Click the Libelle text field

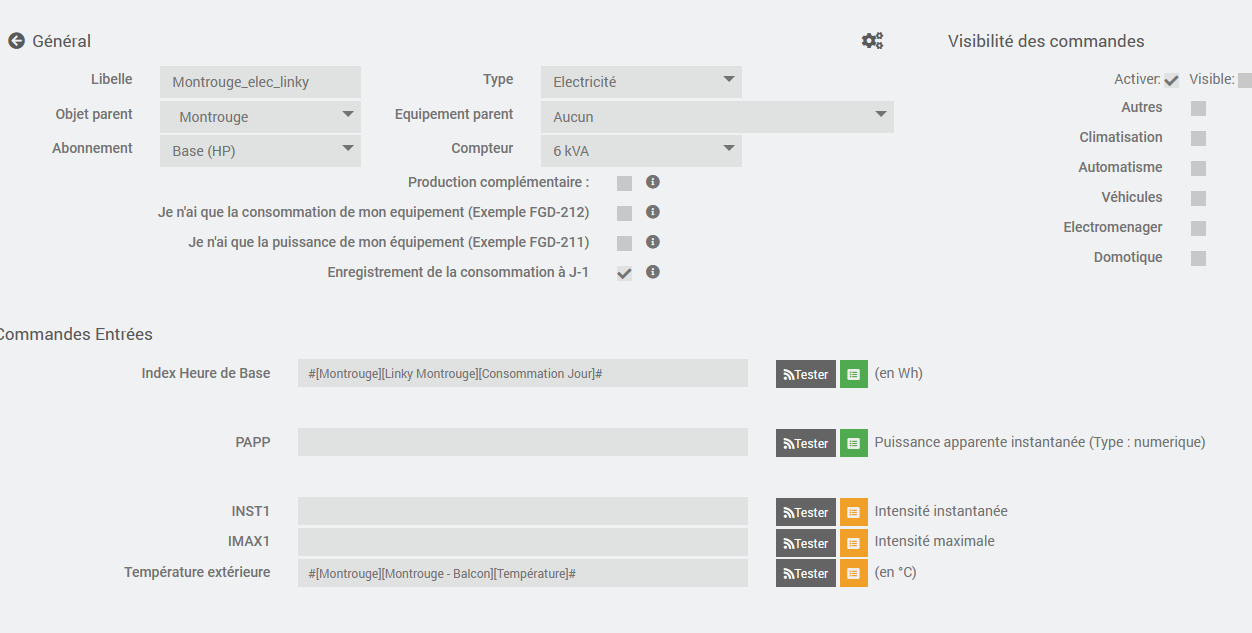coord(260,82)
